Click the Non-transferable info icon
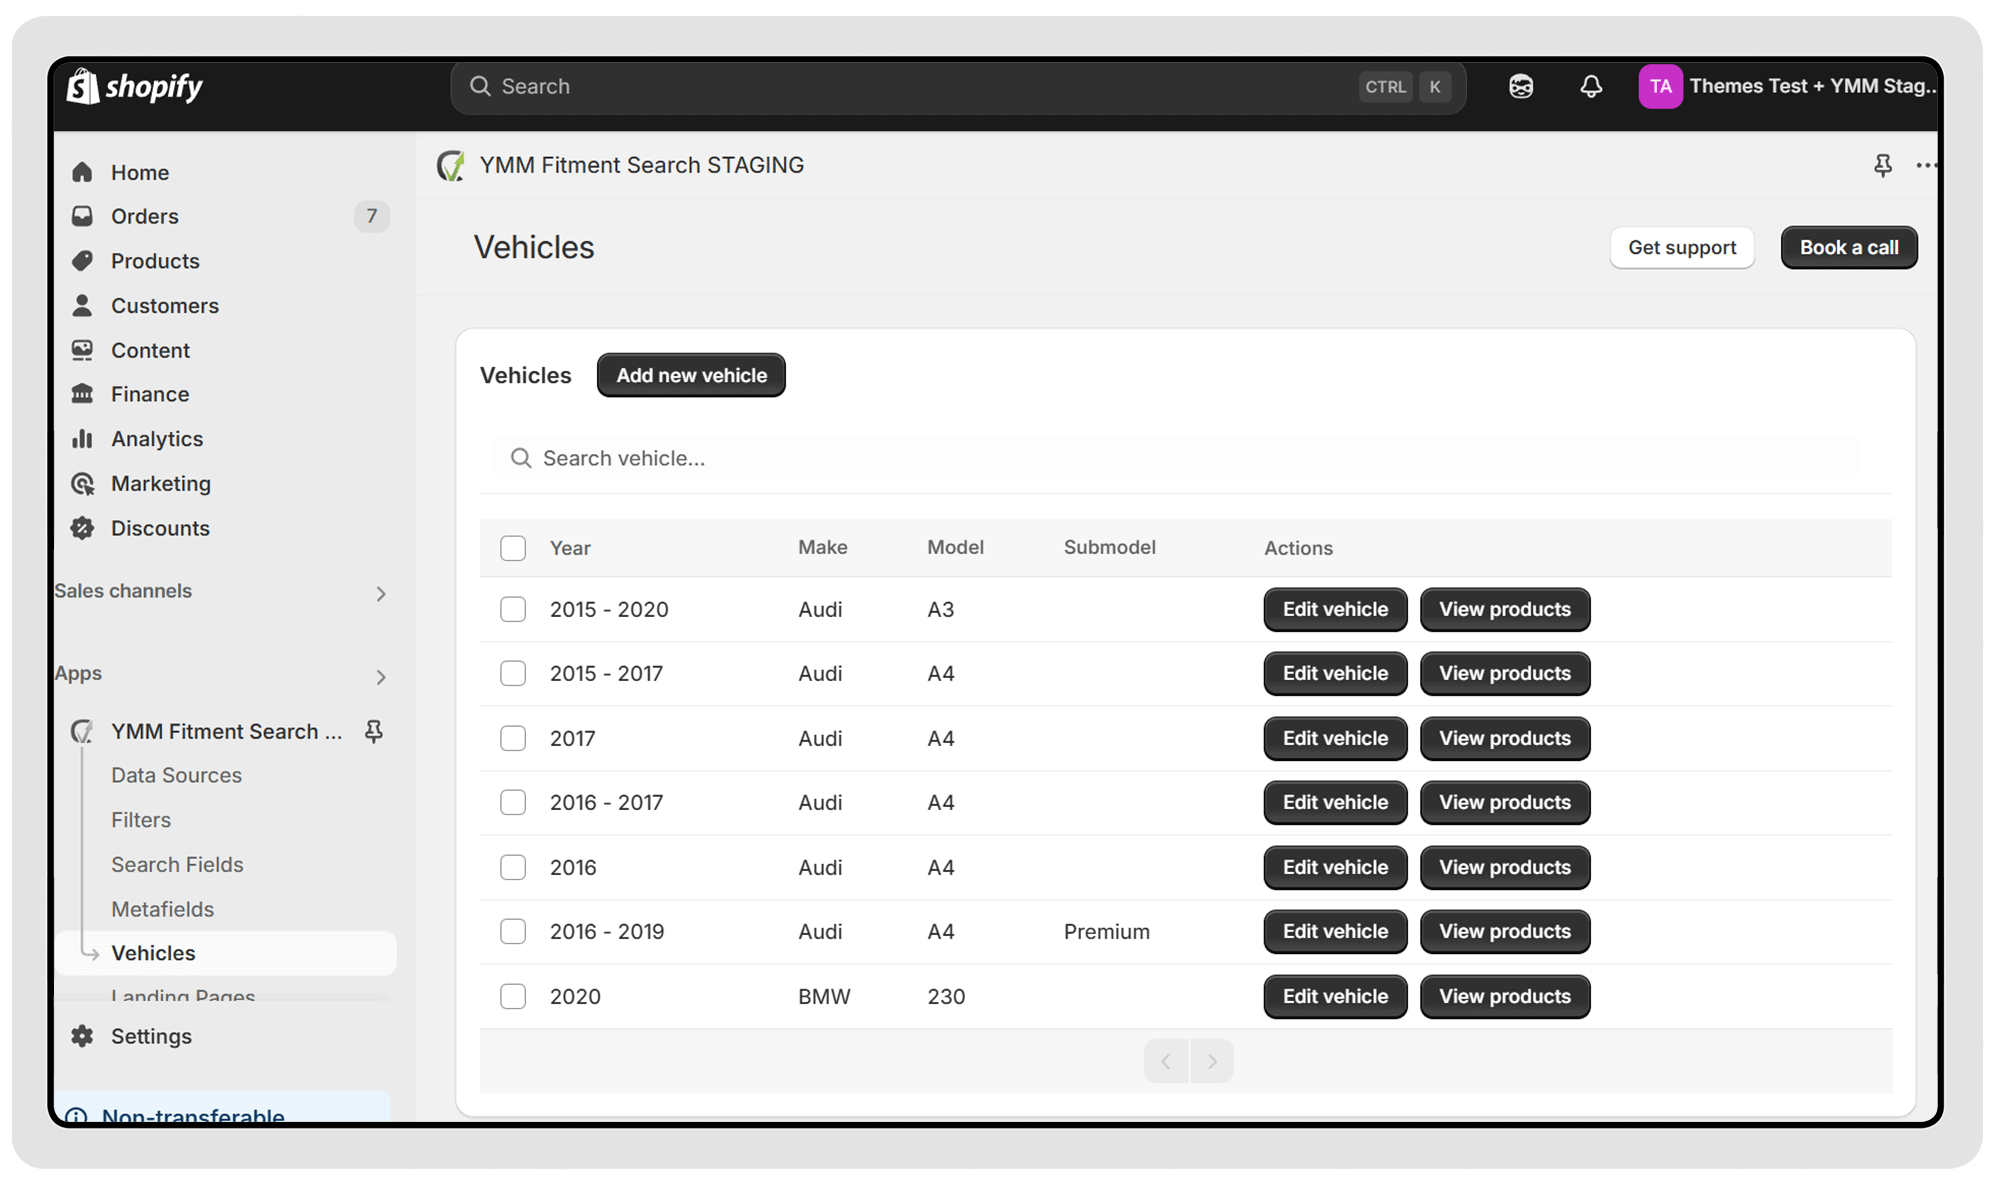 click(x=76, y=1115)
